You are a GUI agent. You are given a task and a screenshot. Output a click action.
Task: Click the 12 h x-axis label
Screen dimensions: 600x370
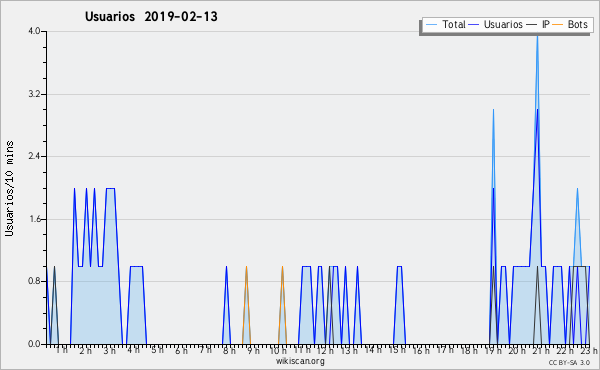pos(325,350)
